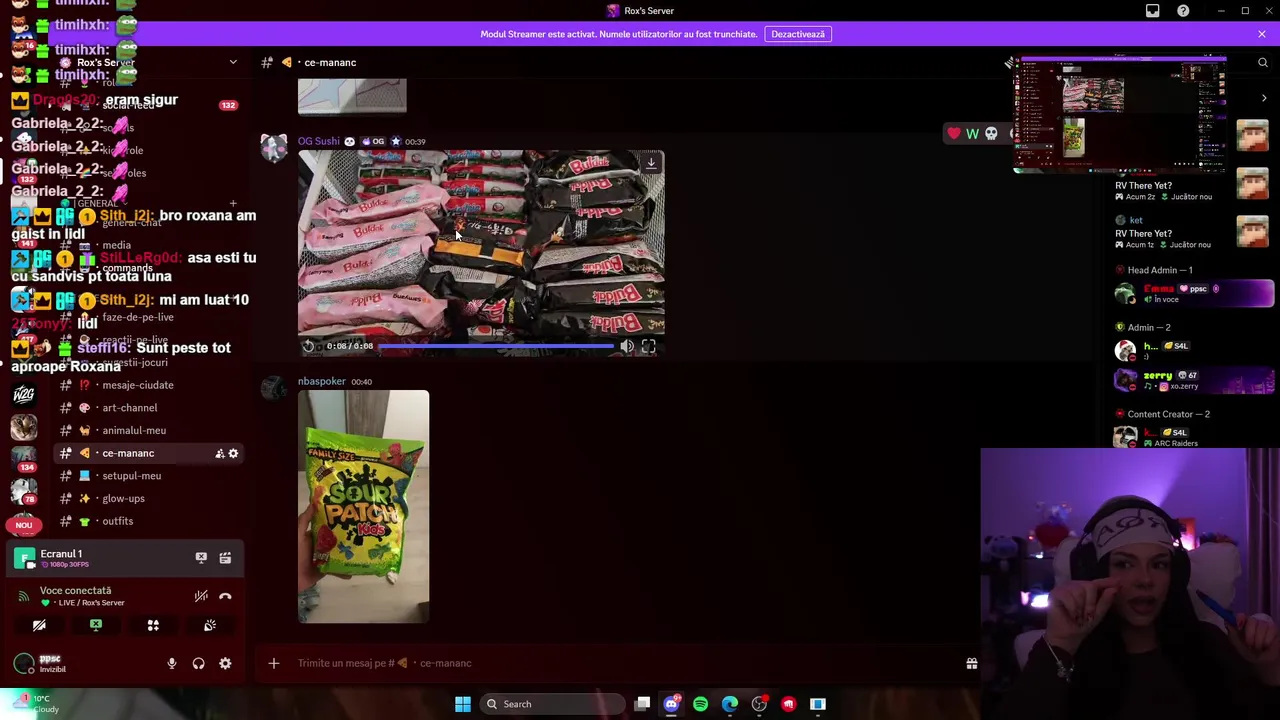Type in the ce-mananc message field
Screen dimensions: 1280x720
pyautogui.click(x=620, y=663)
